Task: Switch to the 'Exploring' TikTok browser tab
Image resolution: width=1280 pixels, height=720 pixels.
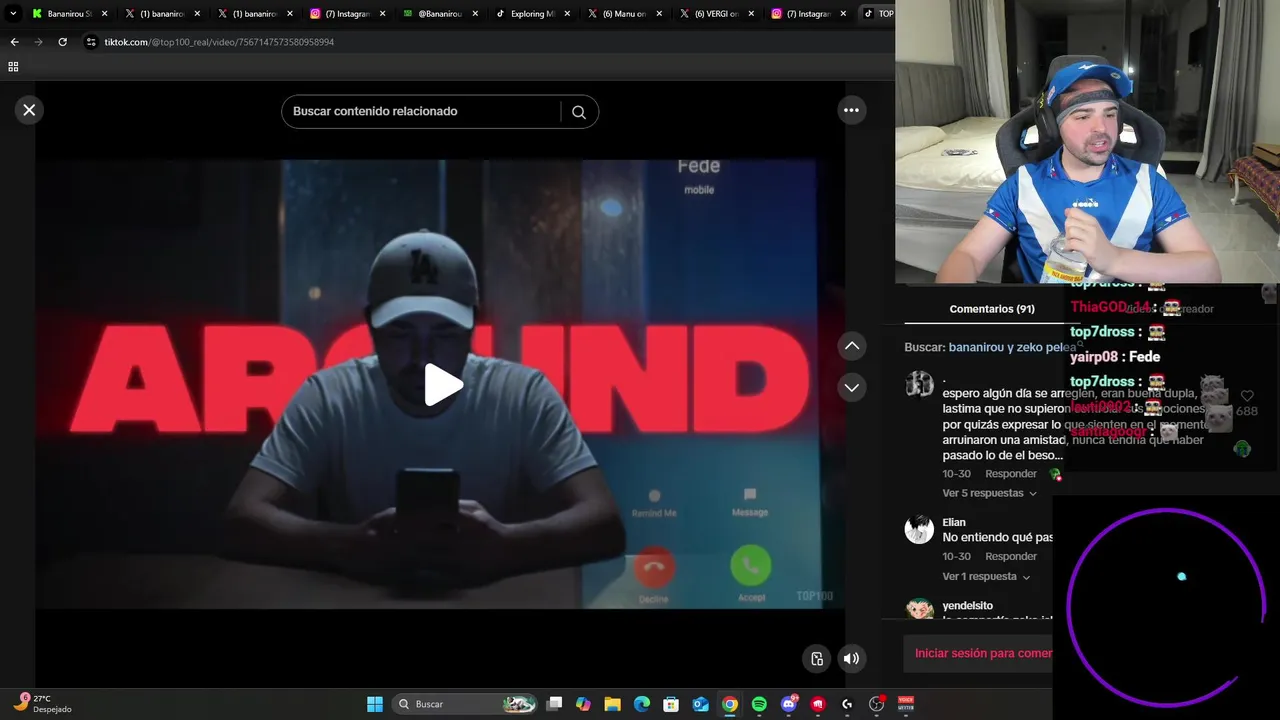Action: tap(531, 14)
